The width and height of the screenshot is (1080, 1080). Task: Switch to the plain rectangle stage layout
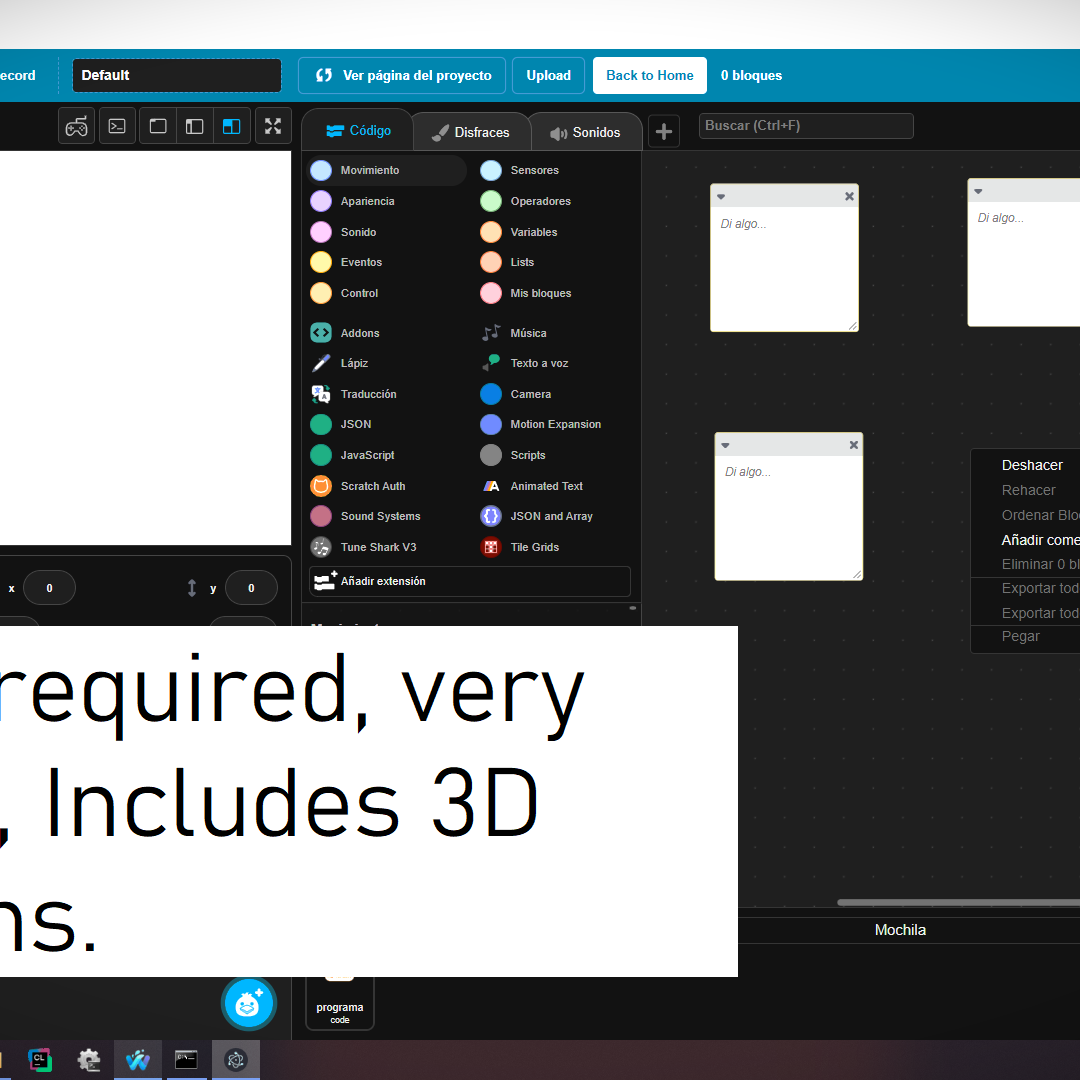click(158, 126)
